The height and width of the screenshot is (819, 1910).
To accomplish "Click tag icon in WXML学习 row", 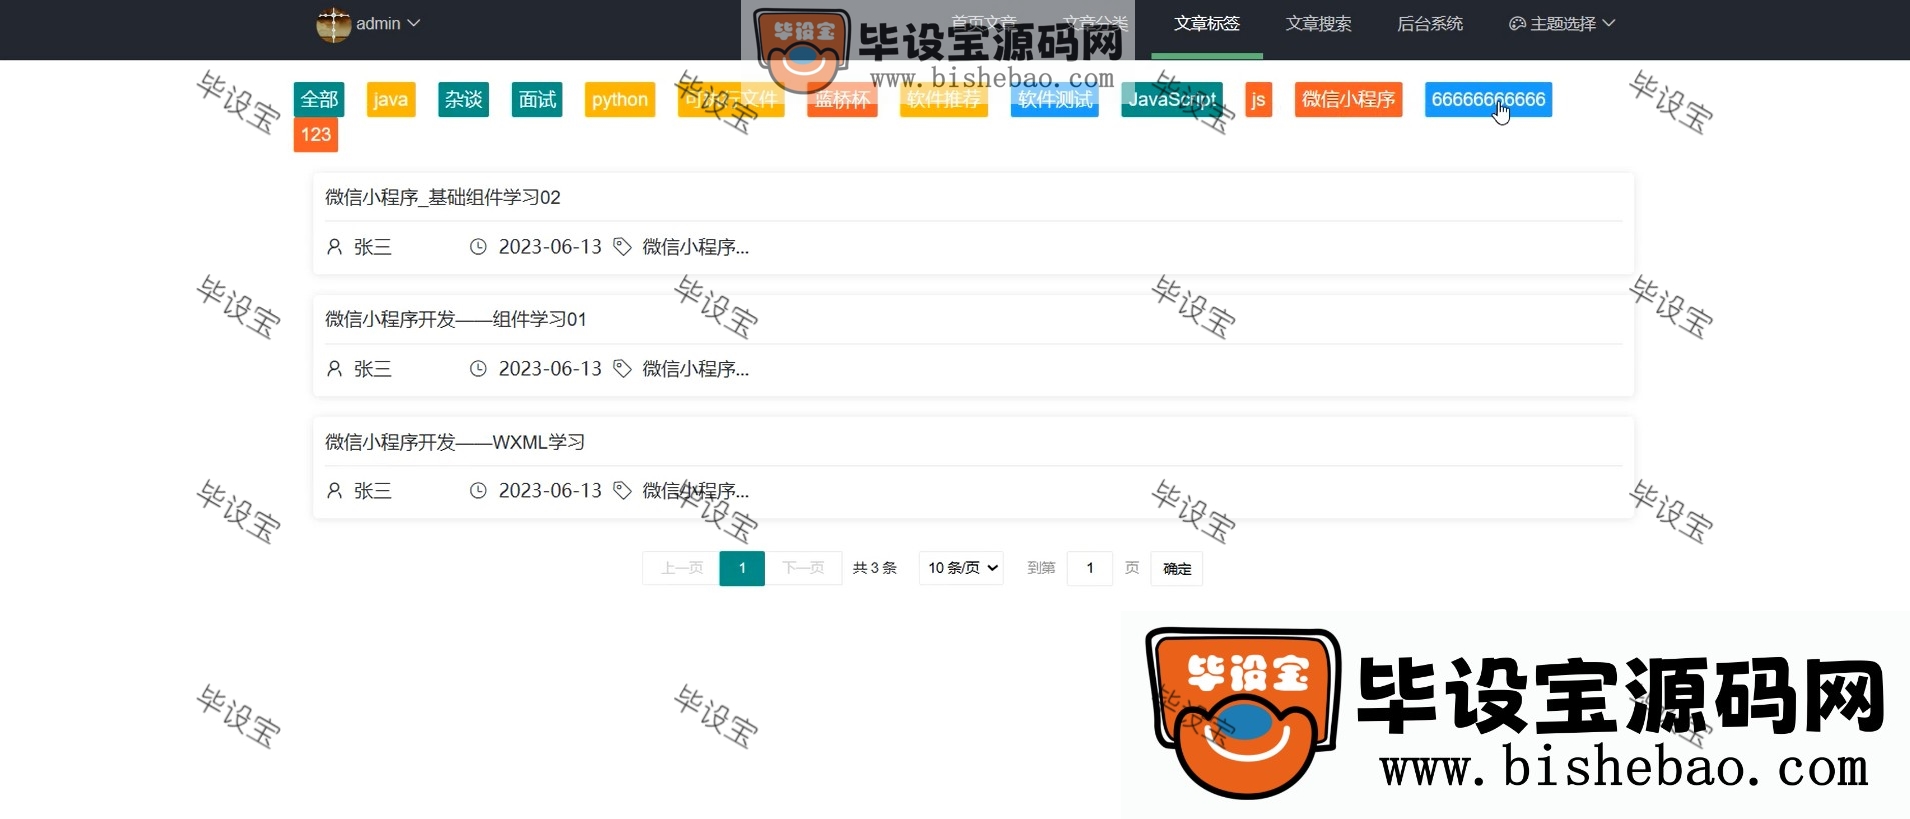I will [622, 491].
